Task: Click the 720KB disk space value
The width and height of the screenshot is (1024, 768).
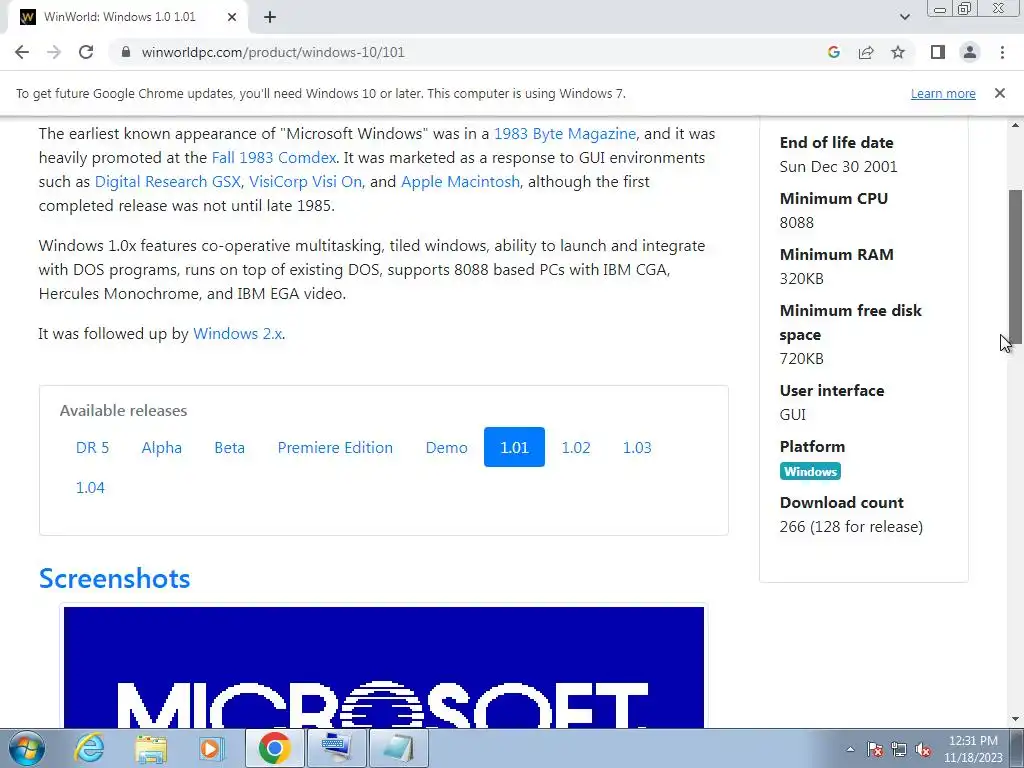Action: click(801, 359)
